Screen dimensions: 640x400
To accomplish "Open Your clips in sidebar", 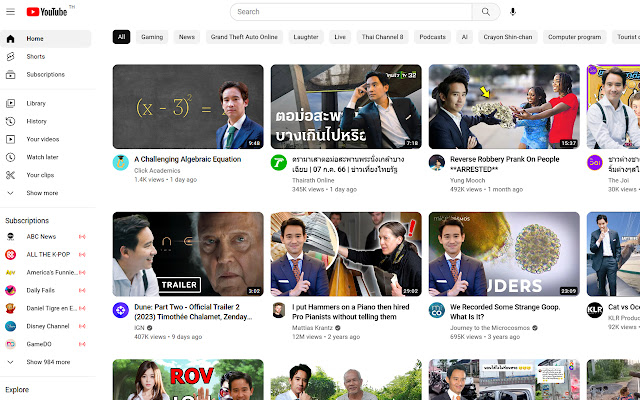I will click(40, 175).
